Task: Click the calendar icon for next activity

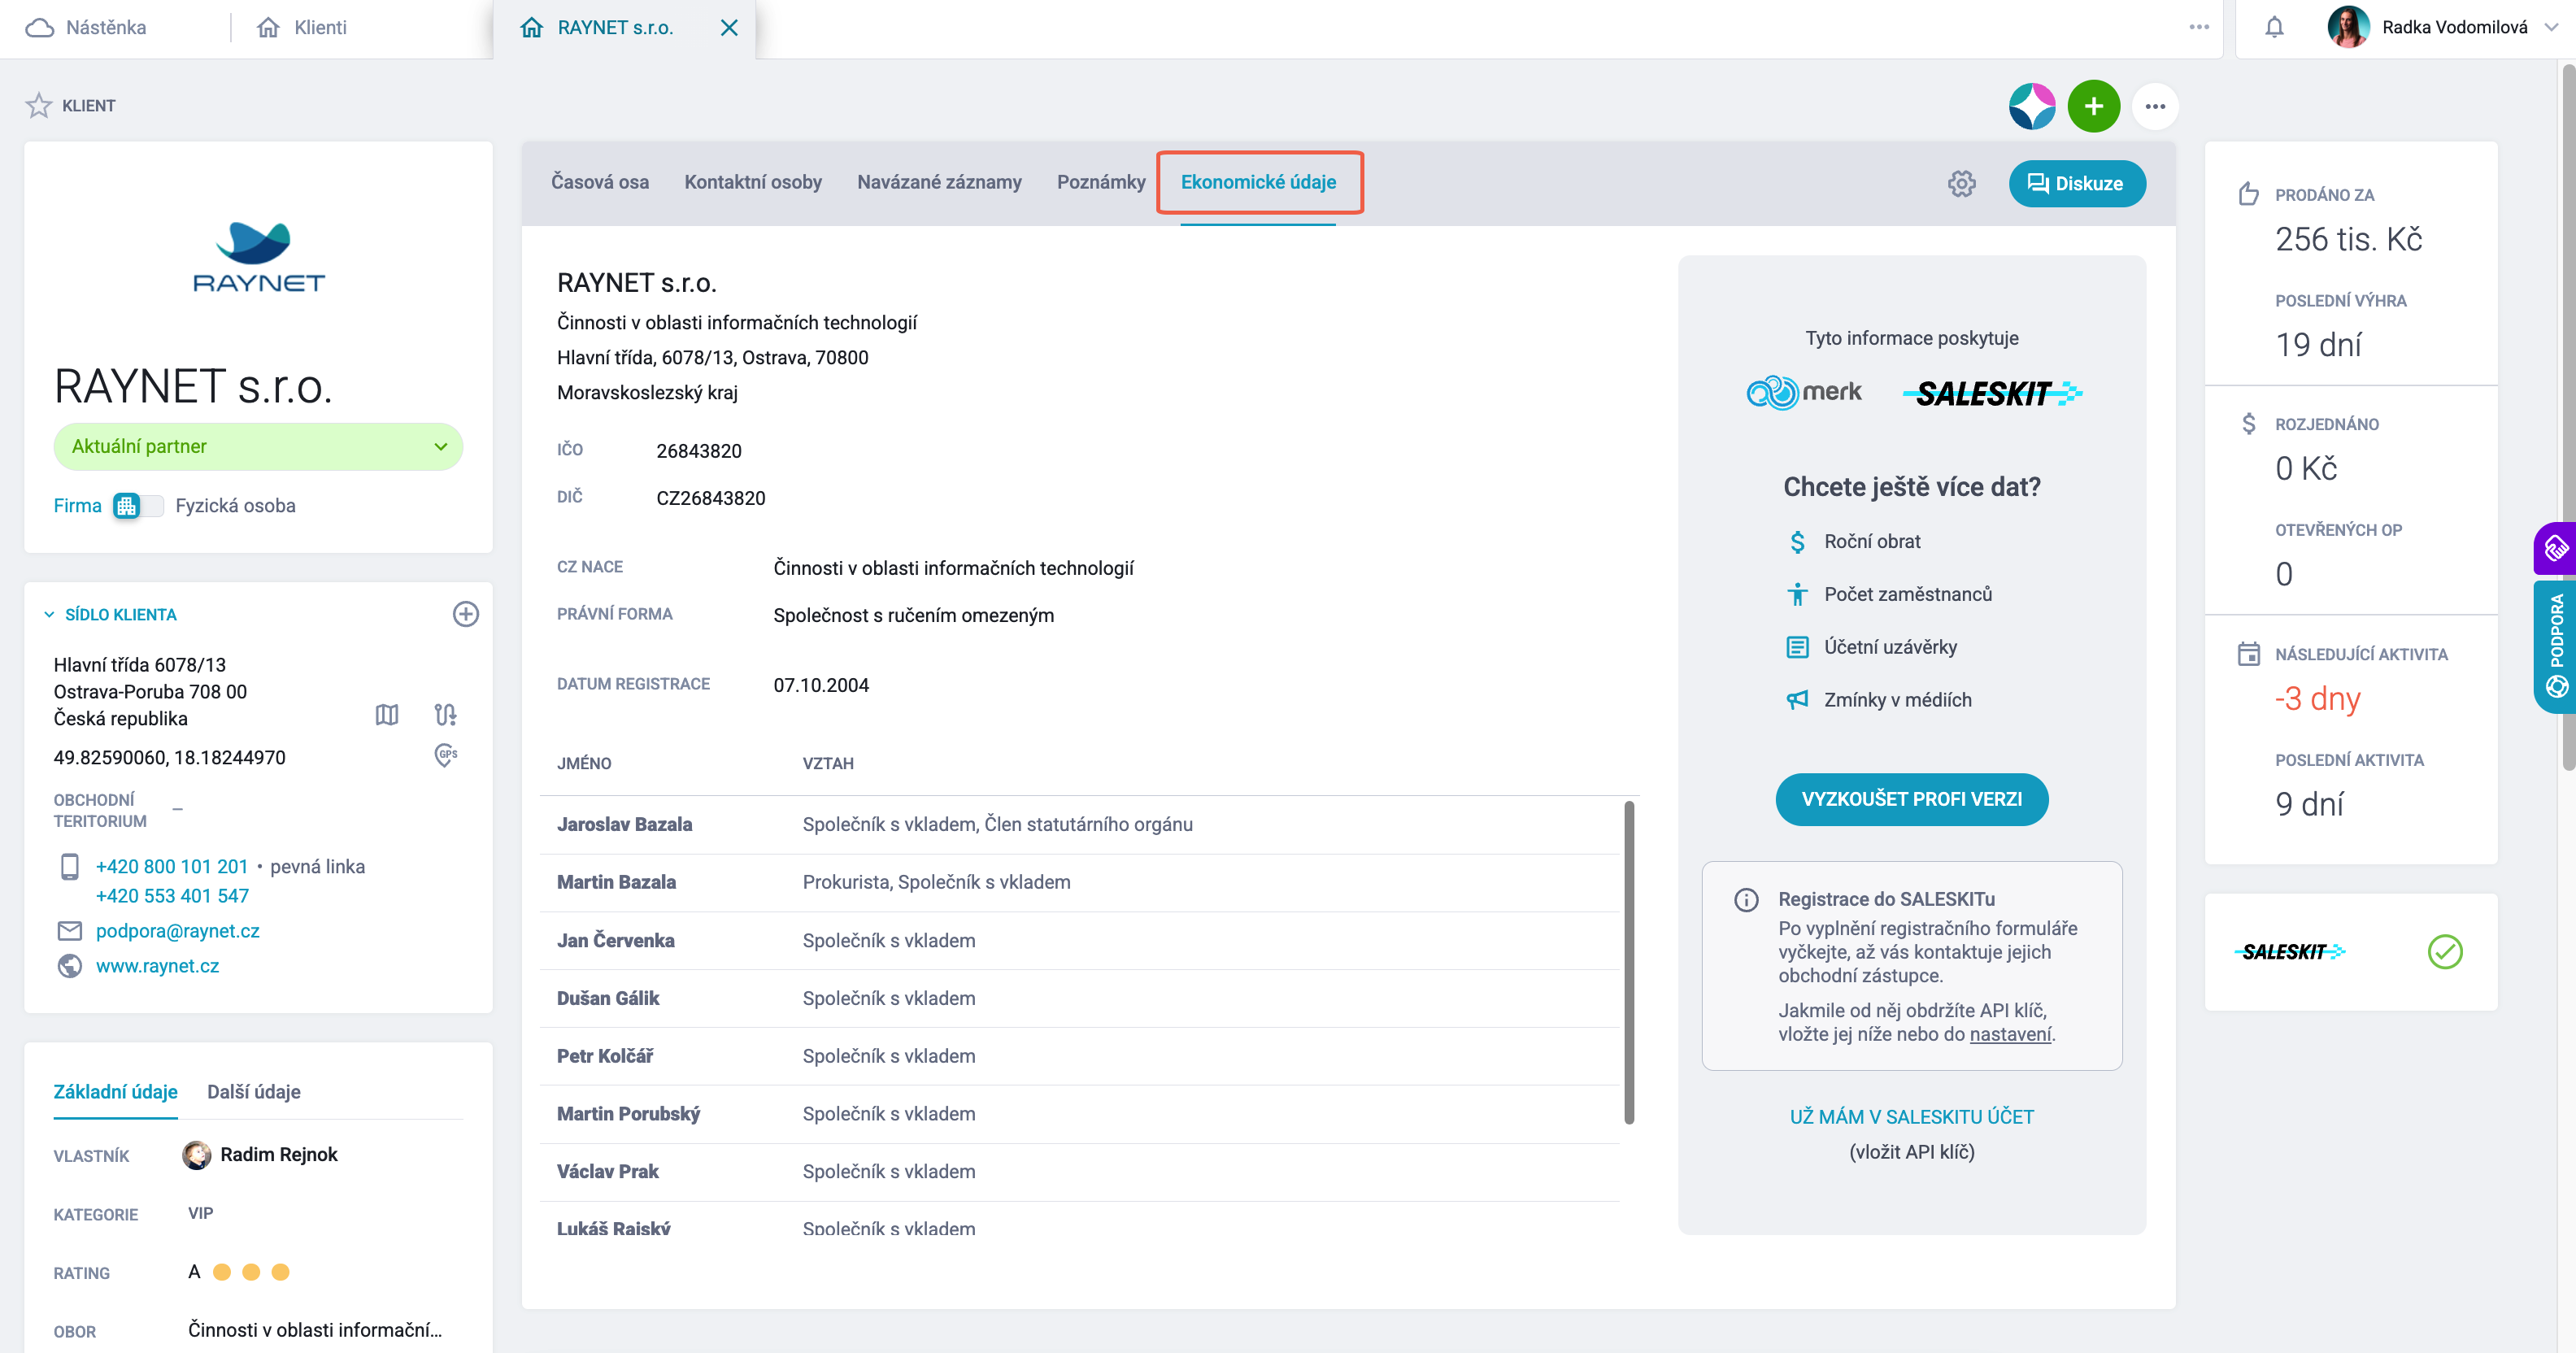Action: (2249, 654)
